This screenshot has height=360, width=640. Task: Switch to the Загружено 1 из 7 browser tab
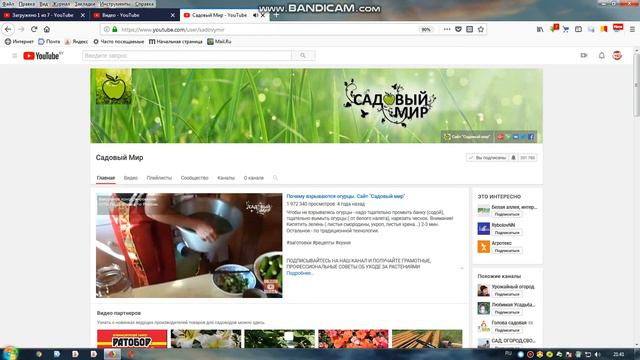click(x=44, y=15)
